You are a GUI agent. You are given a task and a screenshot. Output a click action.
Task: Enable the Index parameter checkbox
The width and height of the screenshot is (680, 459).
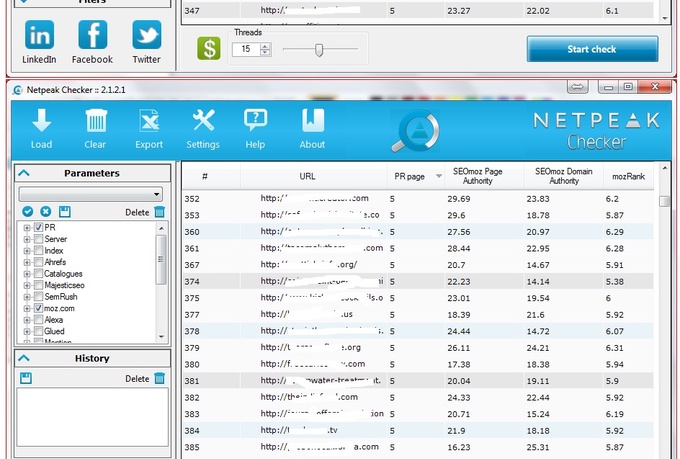pyautogui.click(x=38, y=250)
